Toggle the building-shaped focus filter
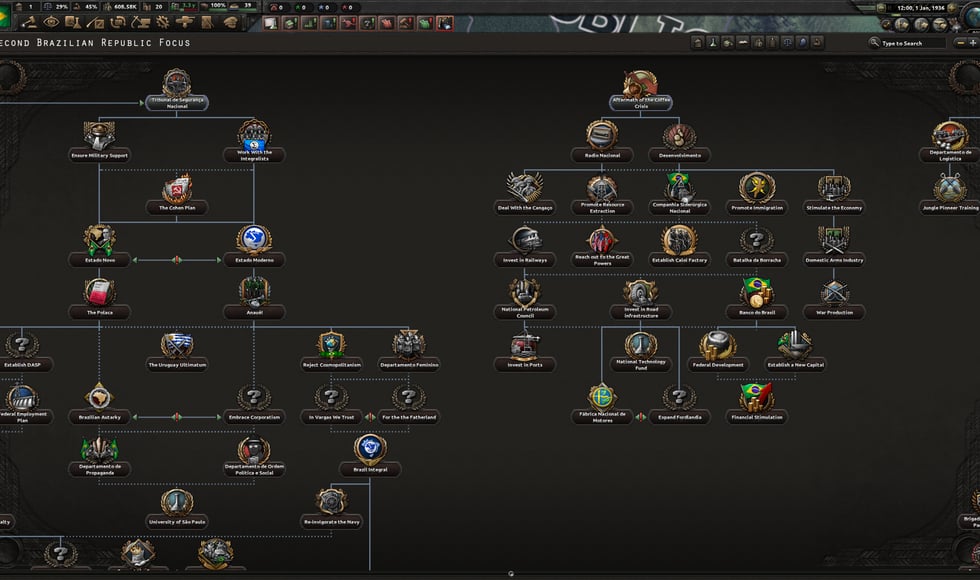This screenshot has height=580, width=980. tap(698, 42)
